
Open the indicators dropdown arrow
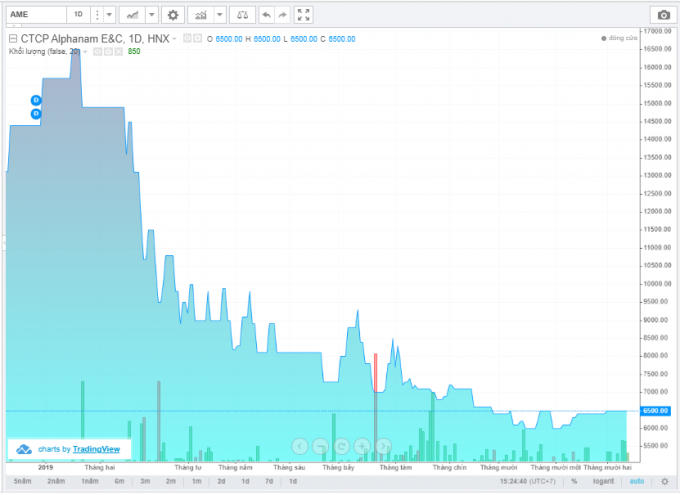coord(219,15)
